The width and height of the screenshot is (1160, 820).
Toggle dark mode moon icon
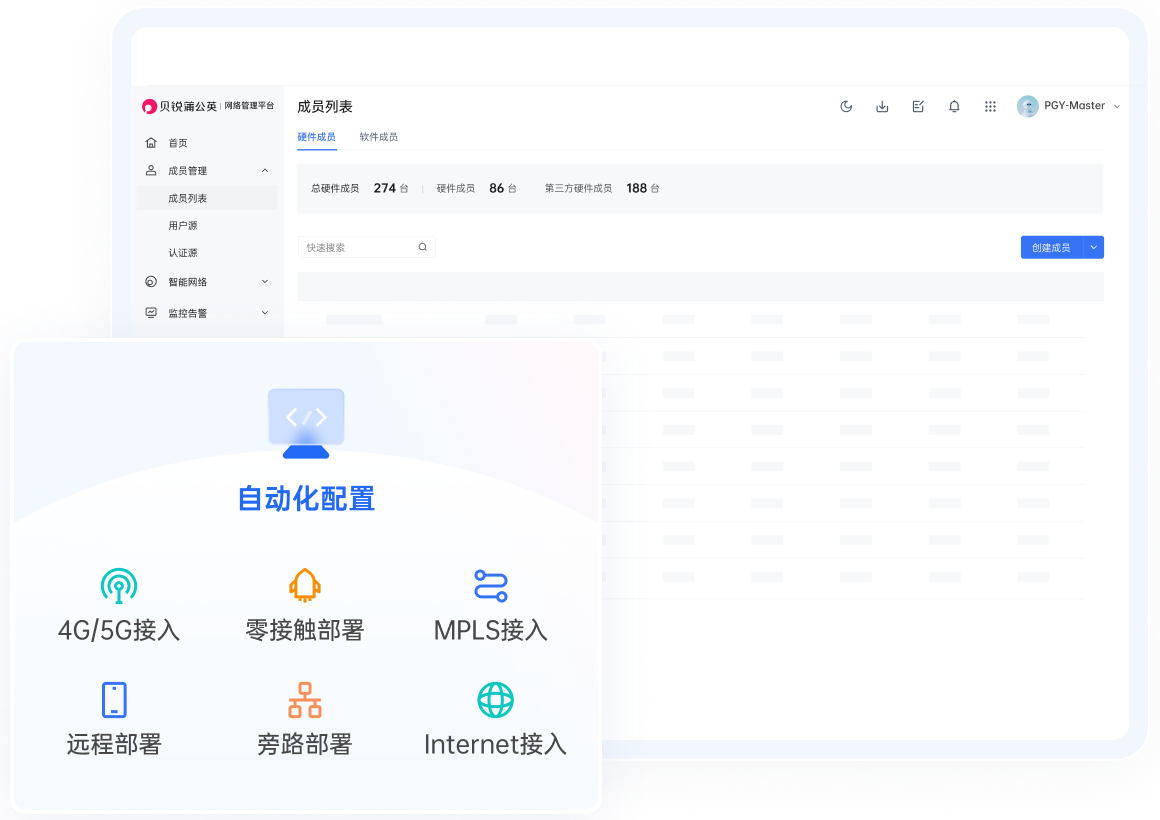[846, 107]
